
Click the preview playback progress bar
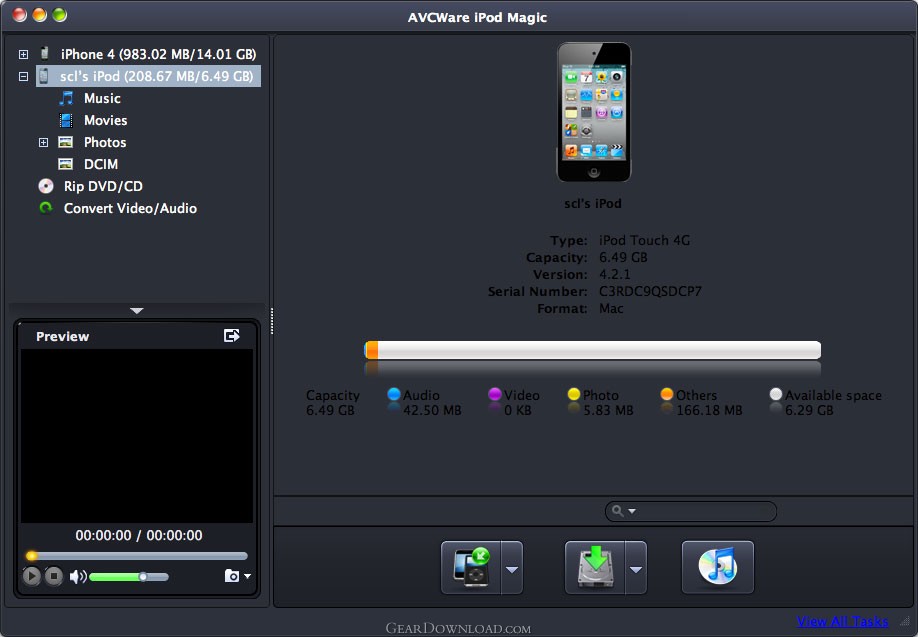(137, 556)
